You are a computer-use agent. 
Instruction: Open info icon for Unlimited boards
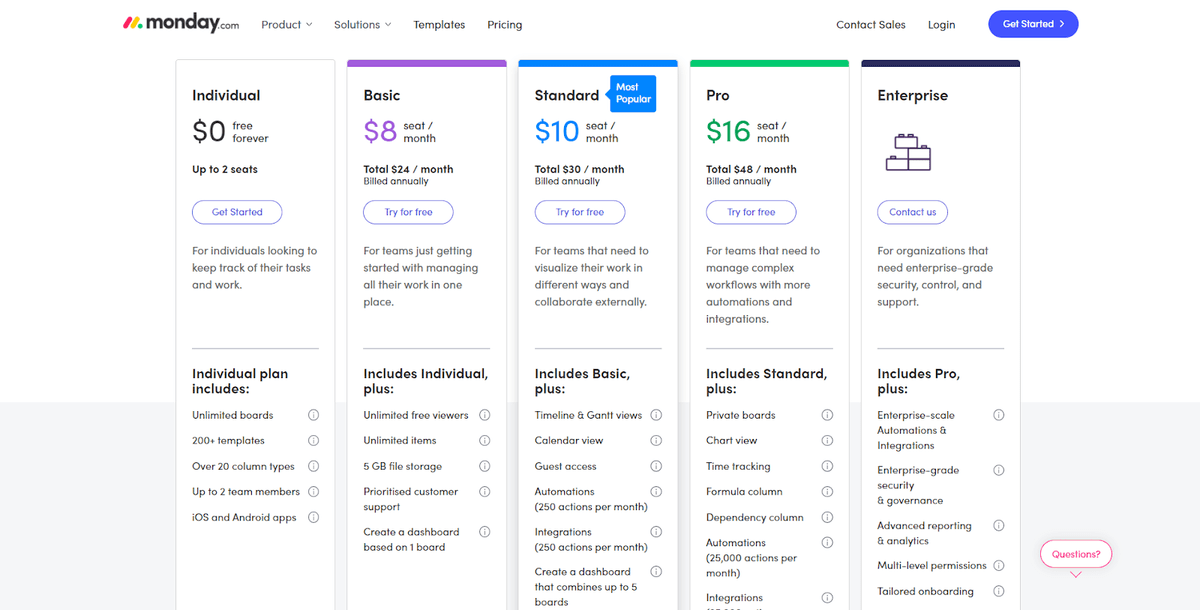coord(313,415)
